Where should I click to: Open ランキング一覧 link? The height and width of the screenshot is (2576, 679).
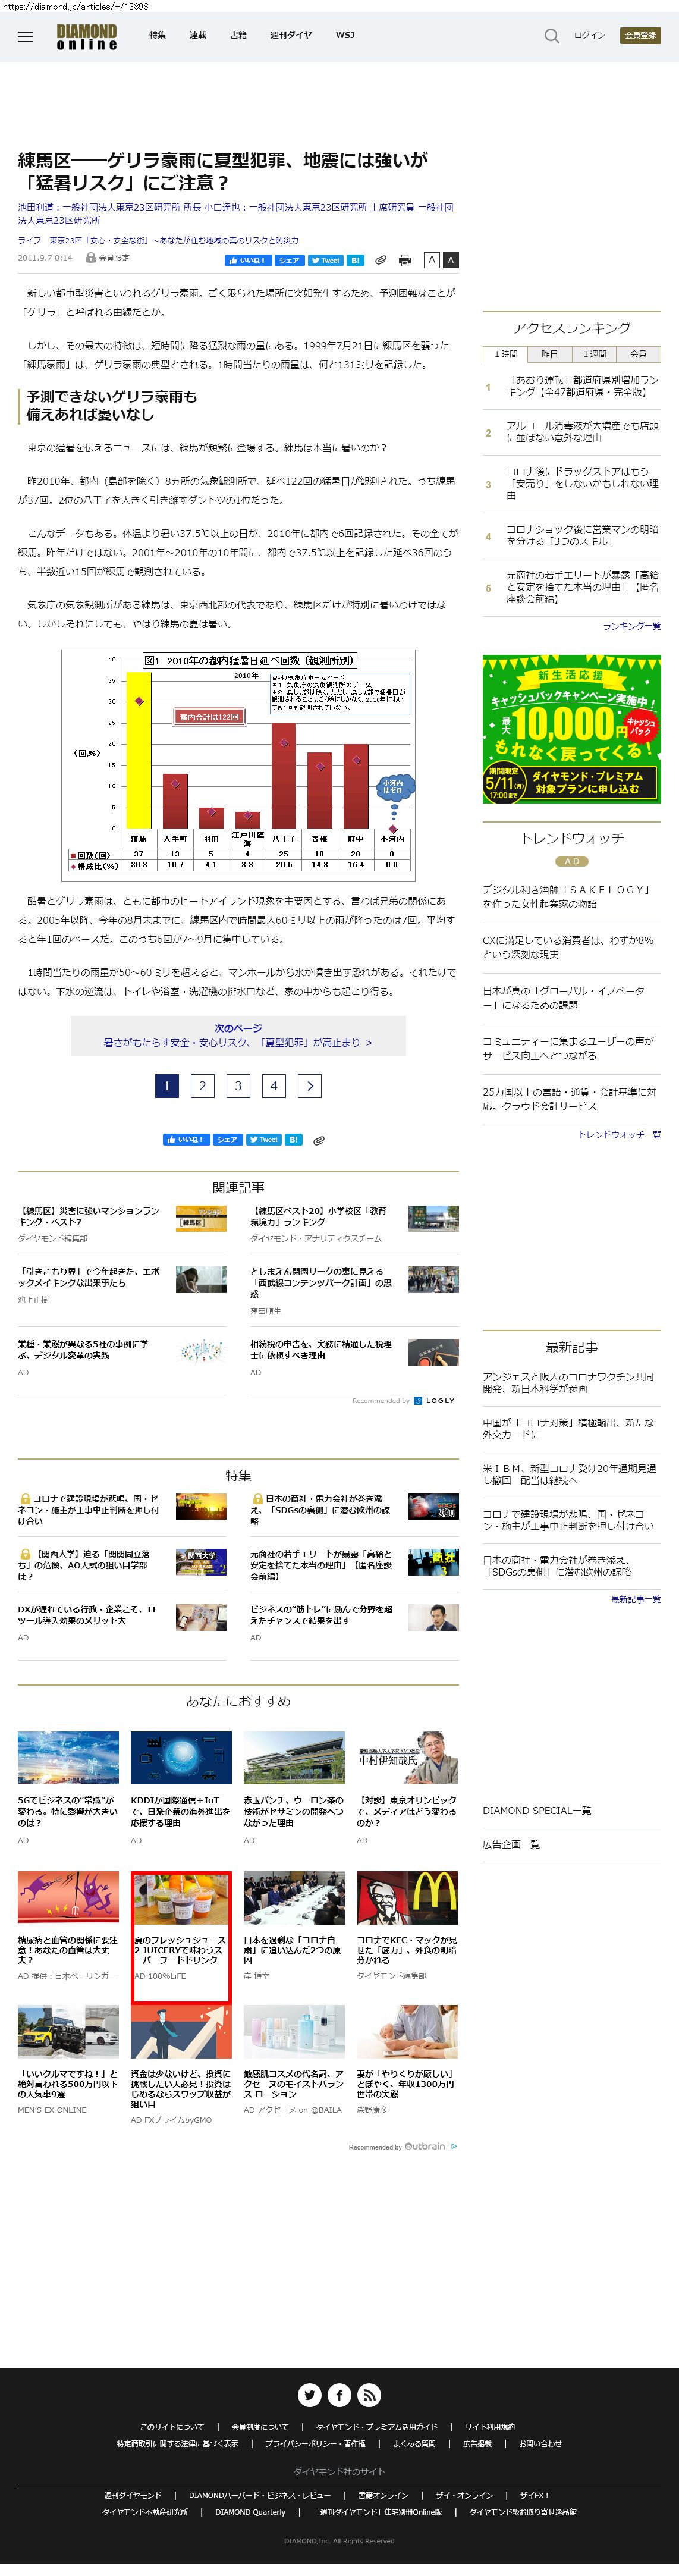(631, 626)
